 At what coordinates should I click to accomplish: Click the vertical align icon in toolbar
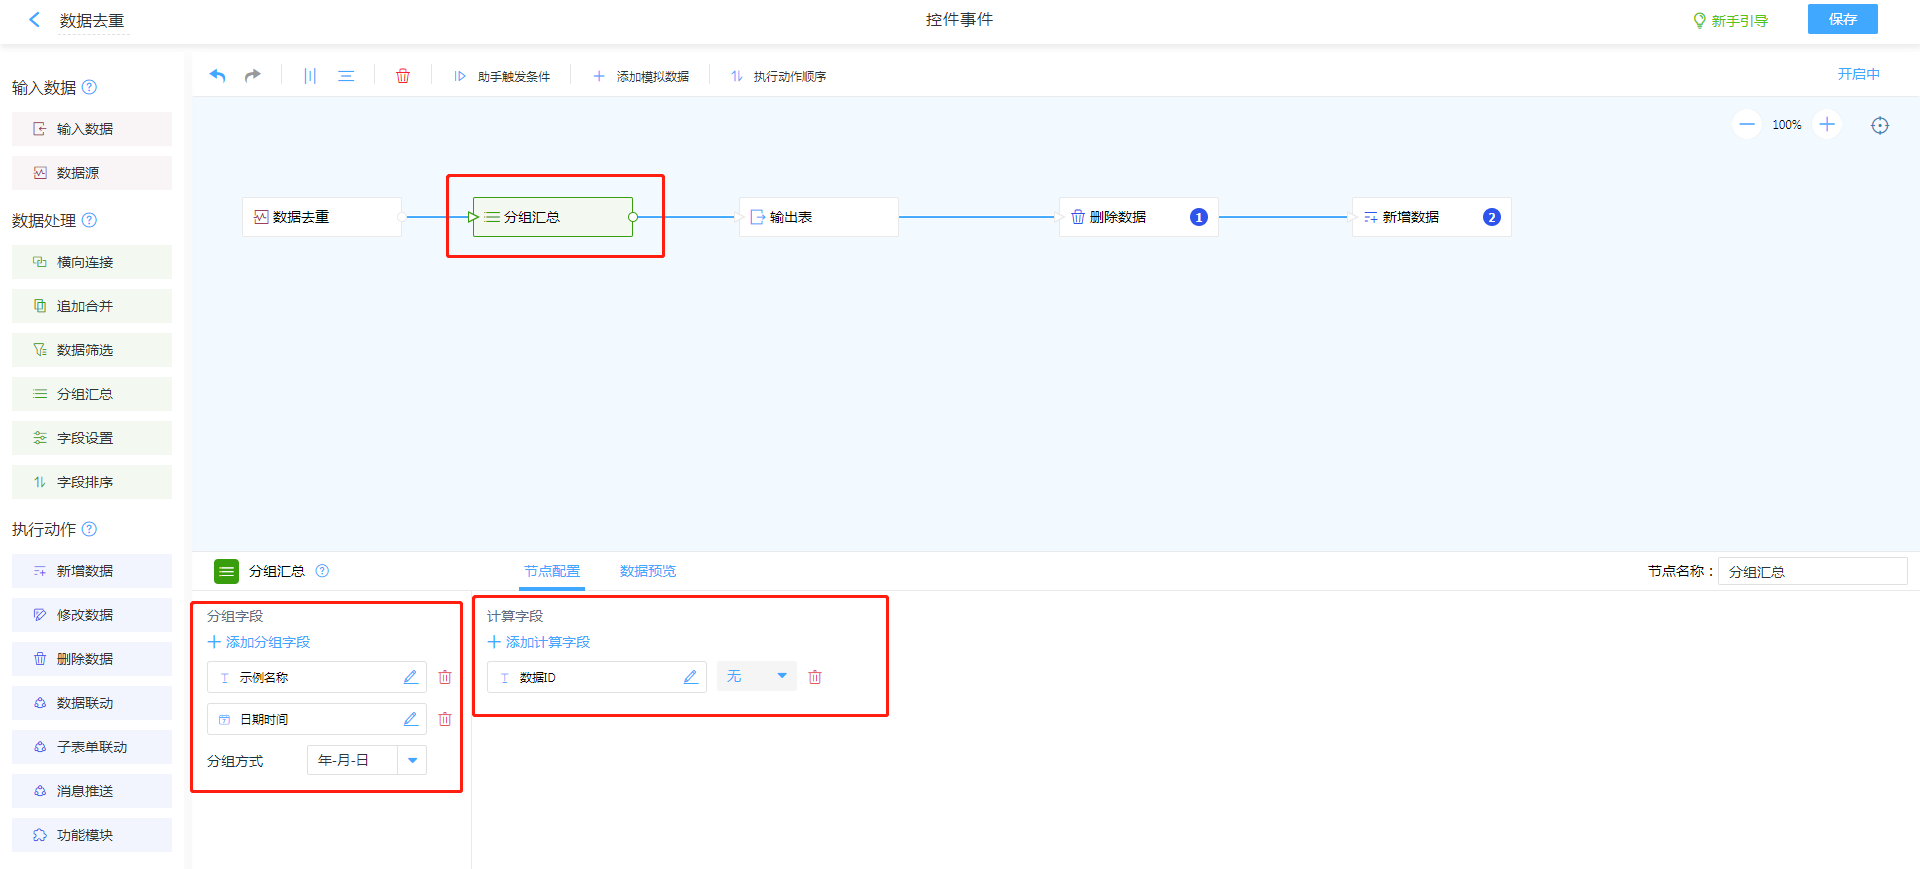[310, 76]
